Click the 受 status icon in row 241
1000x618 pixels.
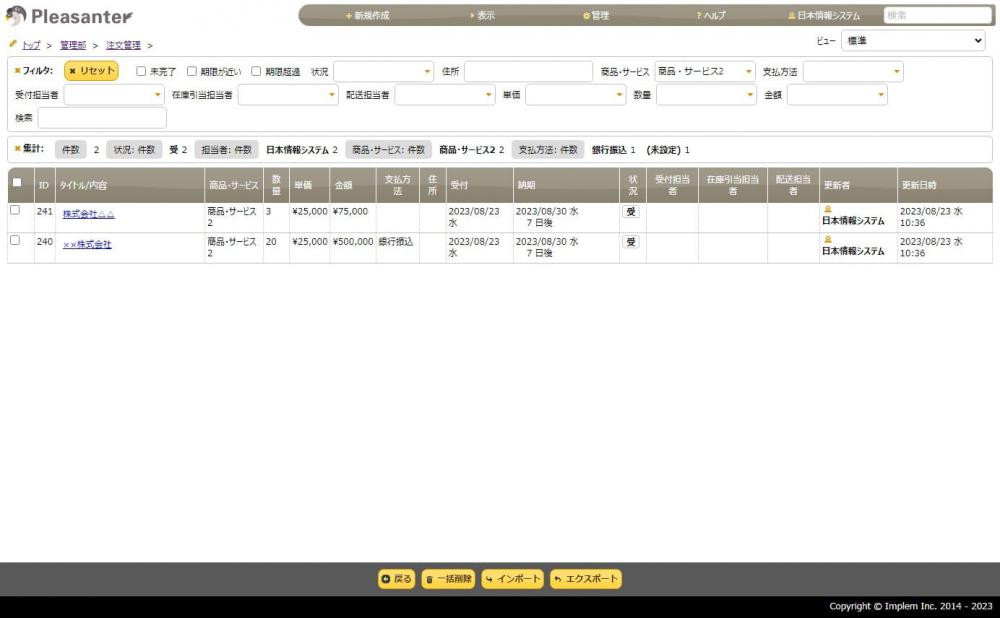631,212
